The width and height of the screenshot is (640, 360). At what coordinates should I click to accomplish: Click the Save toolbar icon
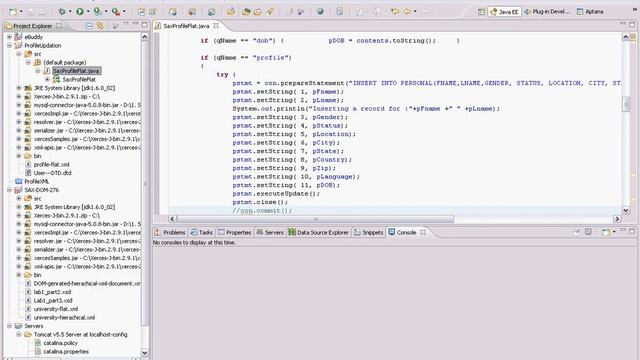(x=31, y=12)
